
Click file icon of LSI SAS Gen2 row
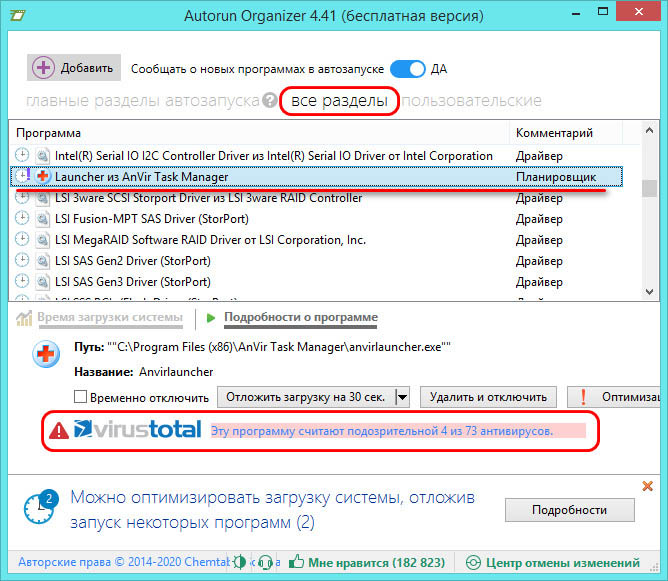(x=42, y=261)
